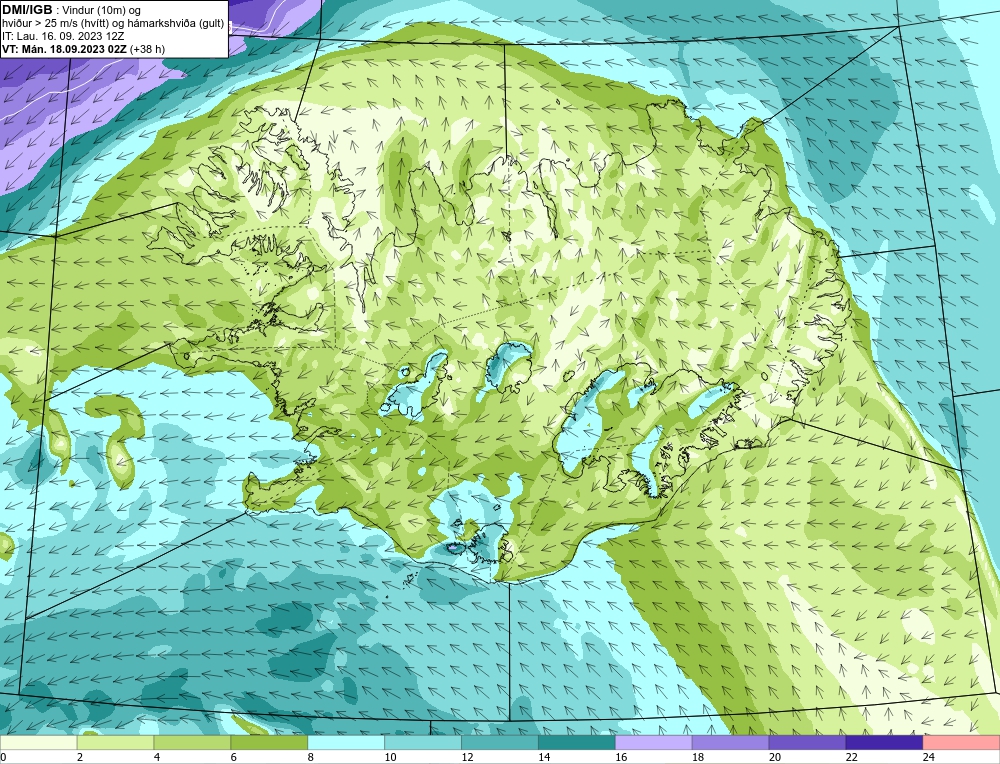The image size is (1000, 764).
Task: Click the legend scale value '22'
Action: 851,757
